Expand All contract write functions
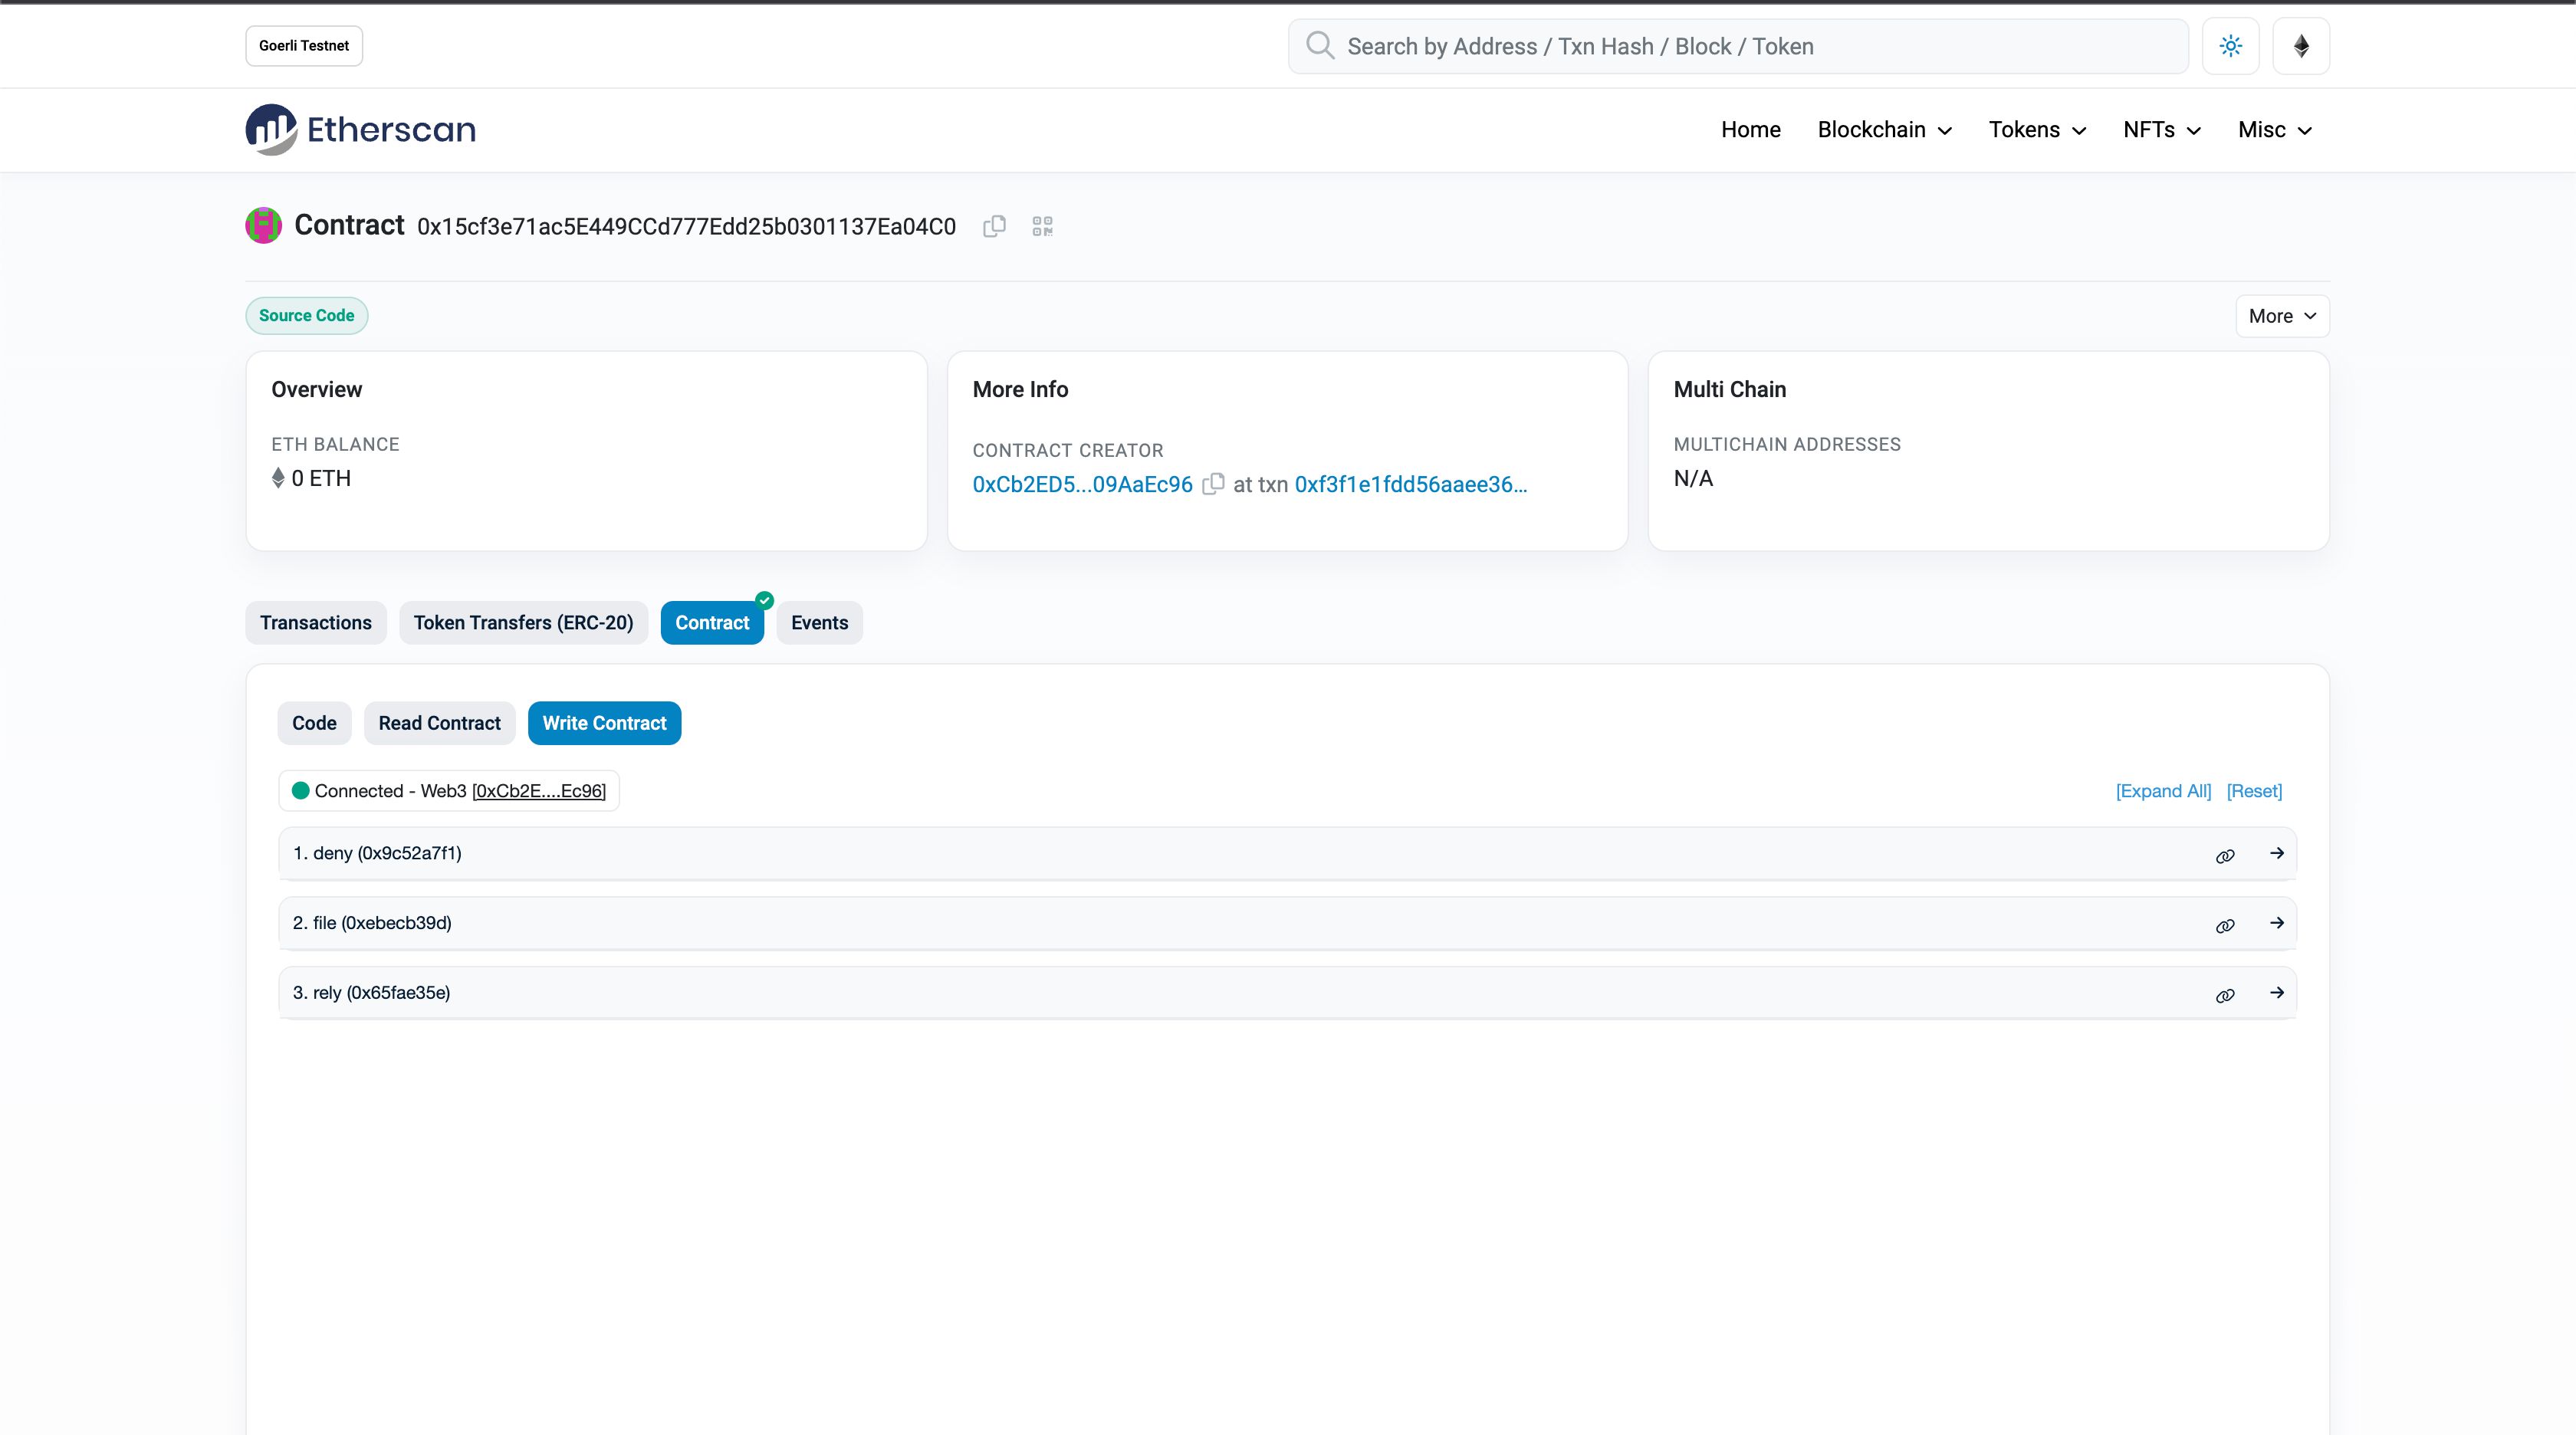The height and width of the screenshot is (1435, 2576). click(x=2163, y=790)
